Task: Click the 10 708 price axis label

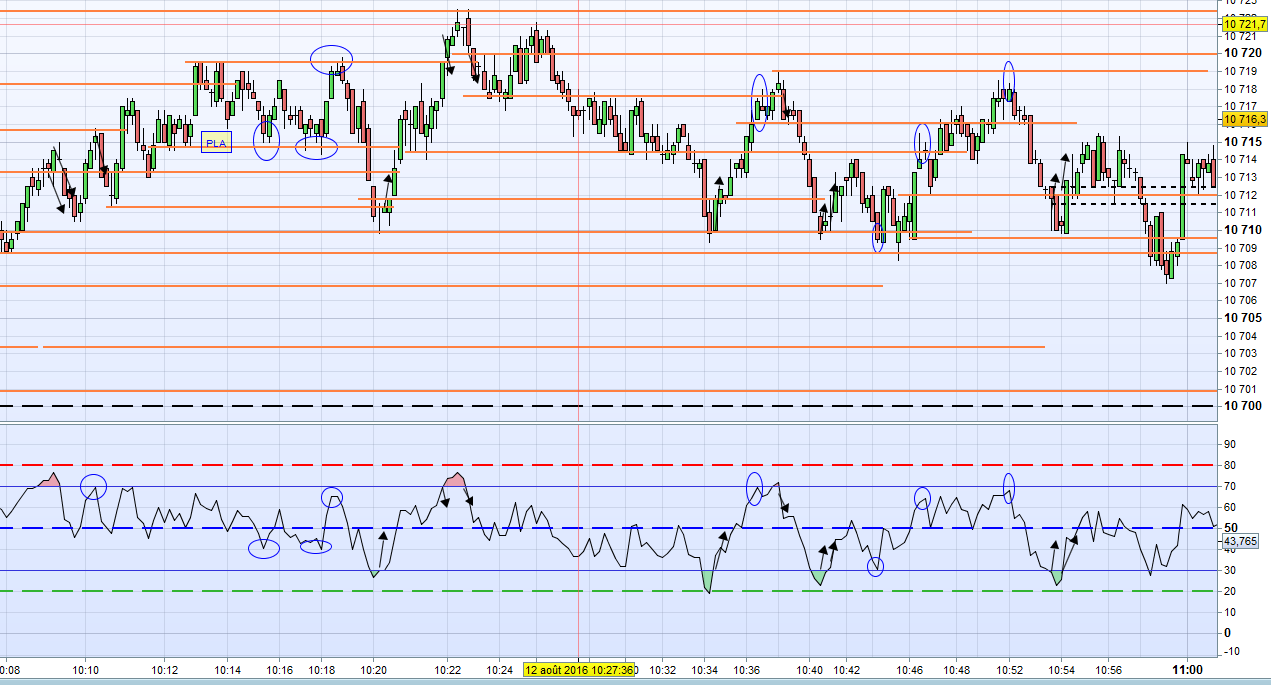Action: [1241, 265]
